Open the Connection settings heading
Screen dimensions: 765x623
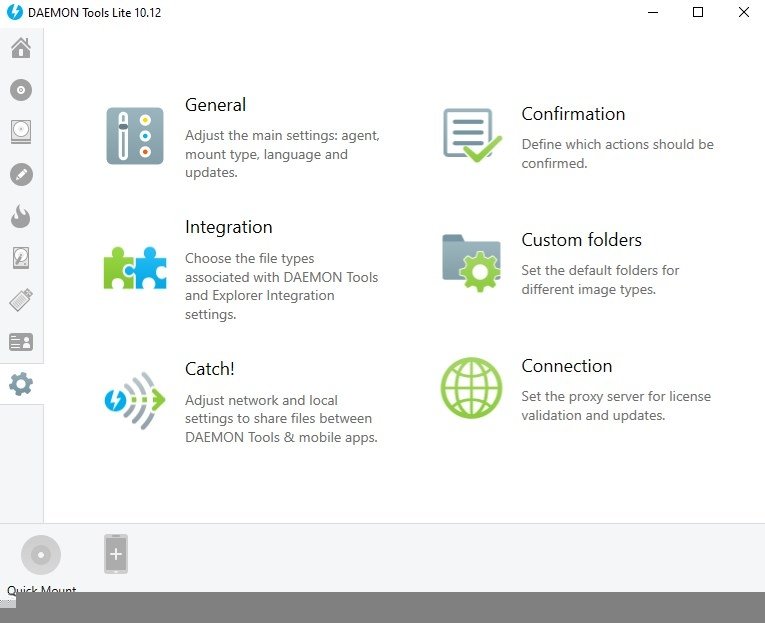pyautogui.click(x=566, y=366)
